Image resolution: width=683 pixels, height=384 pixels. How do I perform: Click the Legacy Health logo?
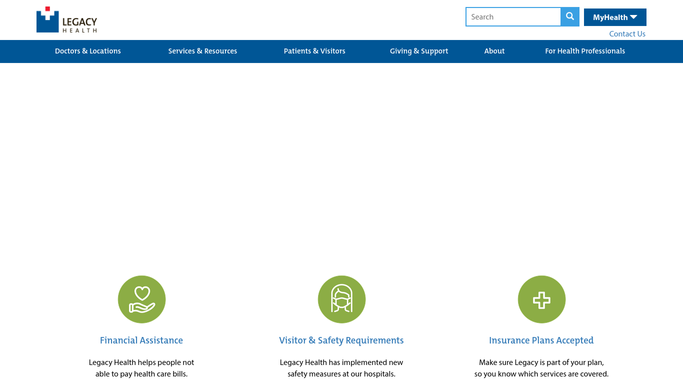(67, 20)
